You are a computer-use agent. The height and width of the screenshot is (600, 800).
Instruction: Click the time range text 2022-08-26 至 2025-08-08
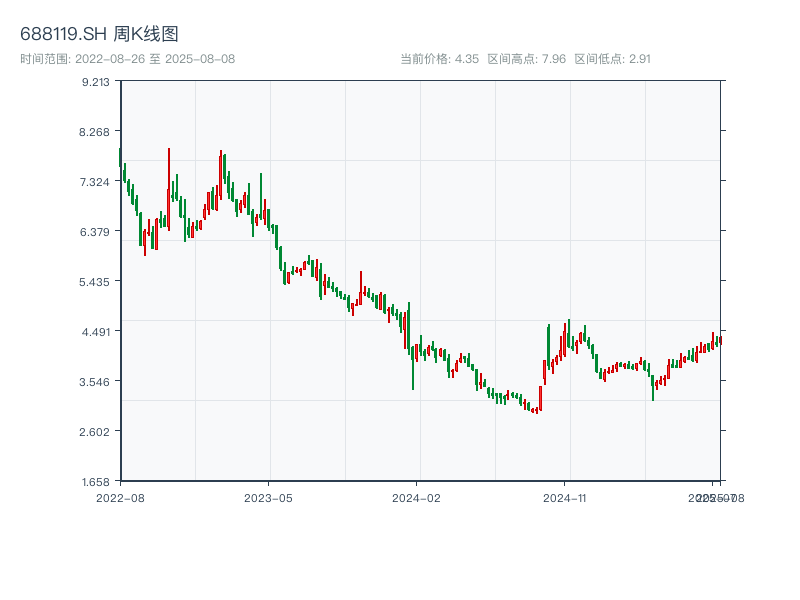(x=127, y=59)
